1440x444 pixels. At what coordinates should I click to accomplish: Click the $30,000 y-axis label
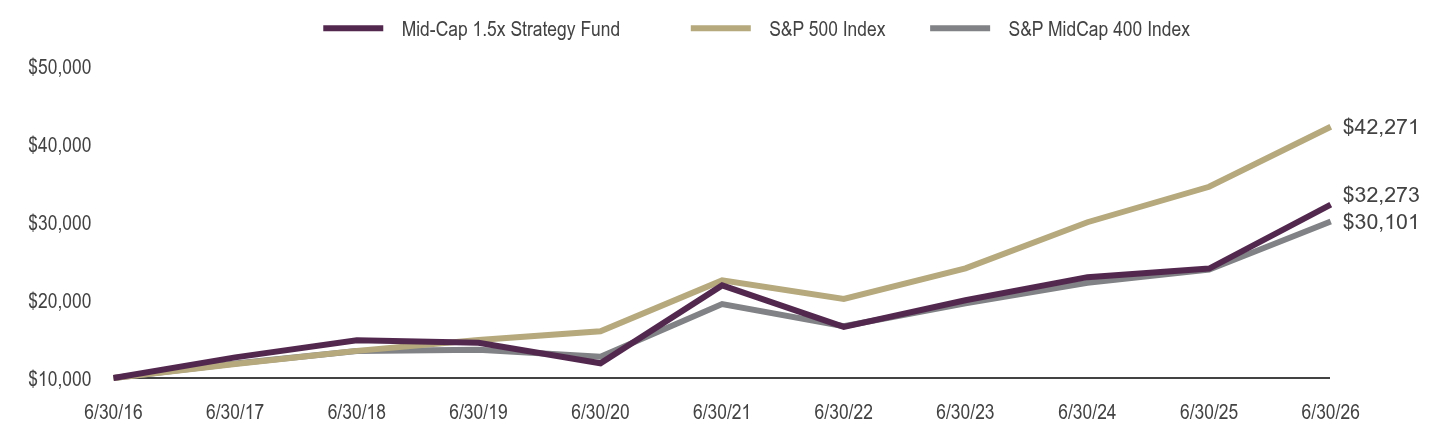[x=62, y=223]
